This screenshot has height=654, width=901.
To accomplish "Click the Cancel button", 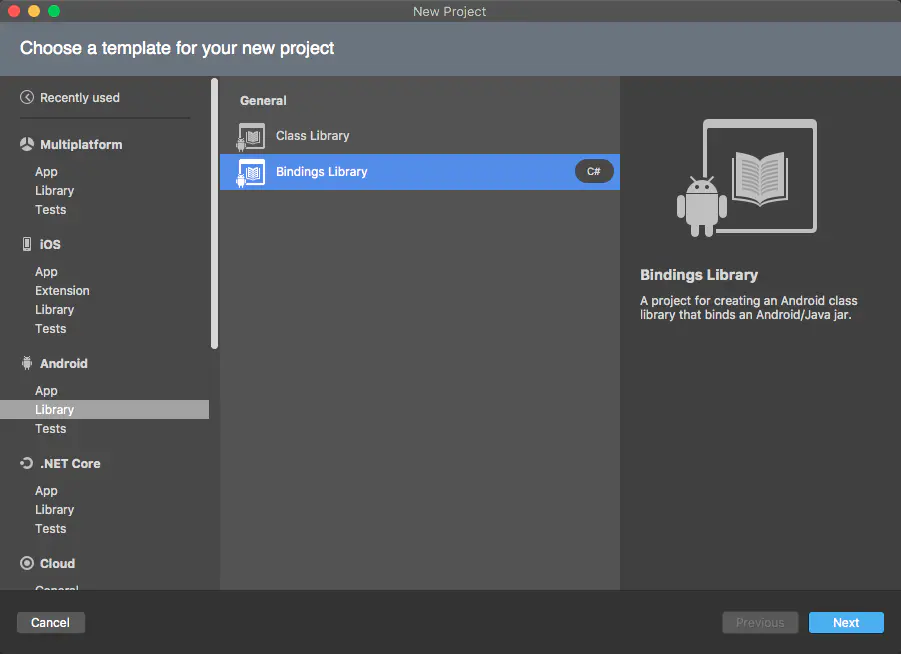I will pos(51,622).
